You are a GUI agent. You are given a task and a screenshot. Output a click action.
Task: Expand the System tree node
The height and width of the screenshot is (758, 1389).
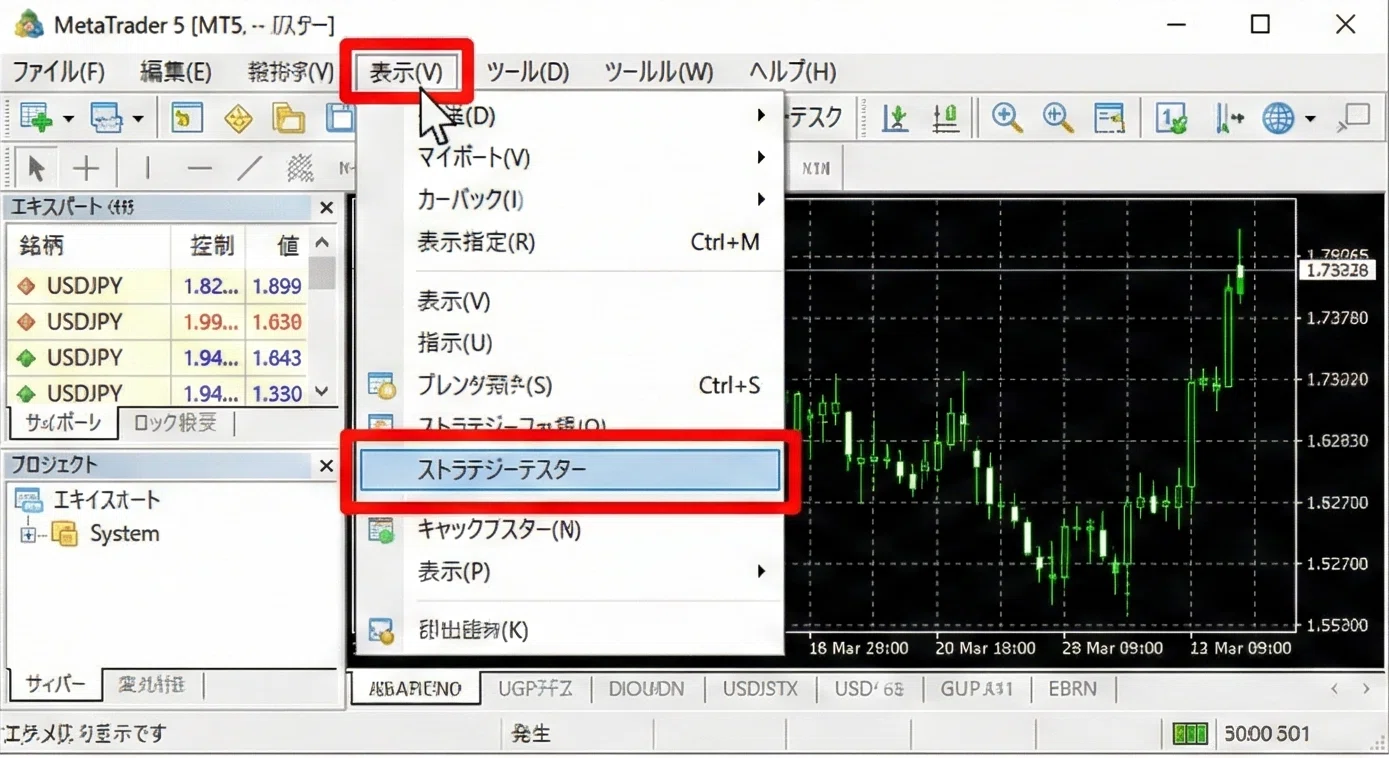coord(28,535)
